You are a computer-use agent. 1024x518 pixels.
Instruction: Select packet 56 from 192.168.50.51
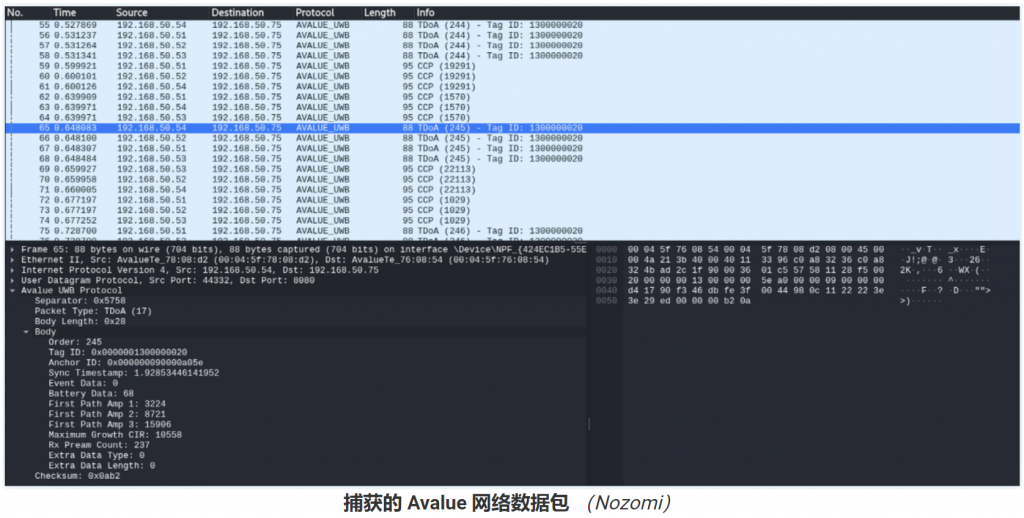click(x=513, y=35)
